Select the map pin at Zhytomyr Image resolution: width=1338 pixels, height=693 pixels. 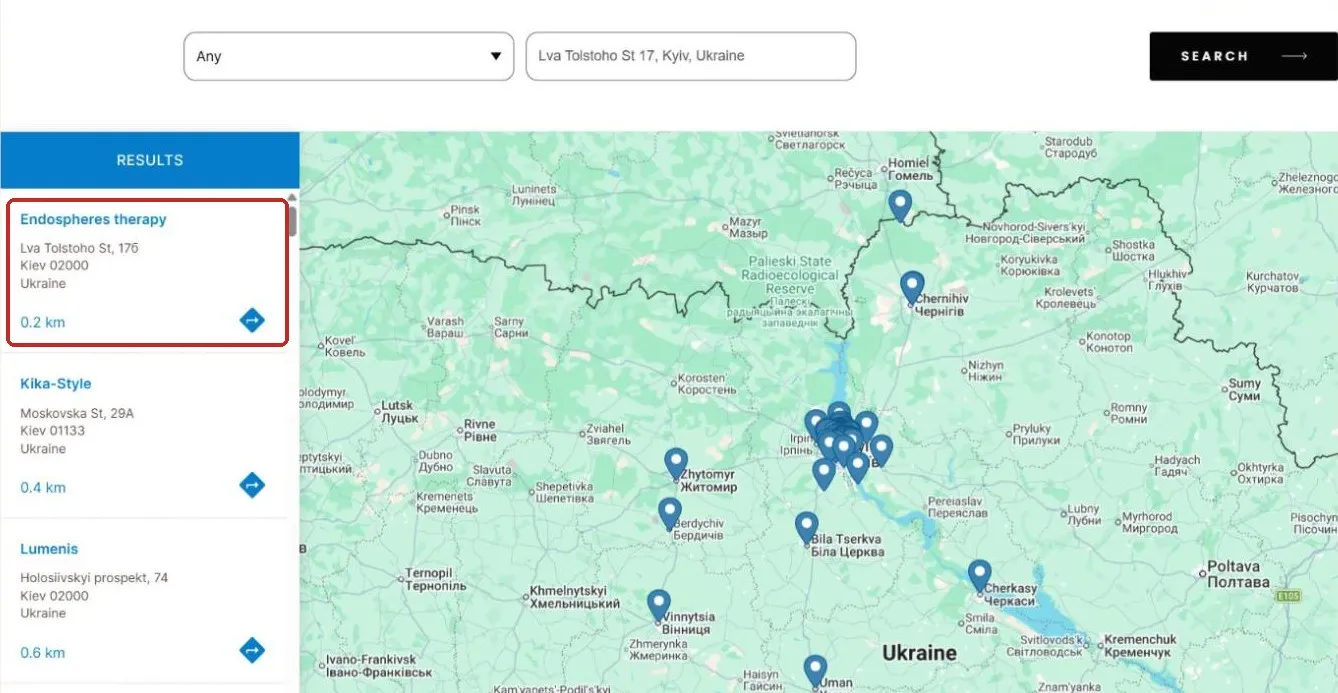click(676, 464)
